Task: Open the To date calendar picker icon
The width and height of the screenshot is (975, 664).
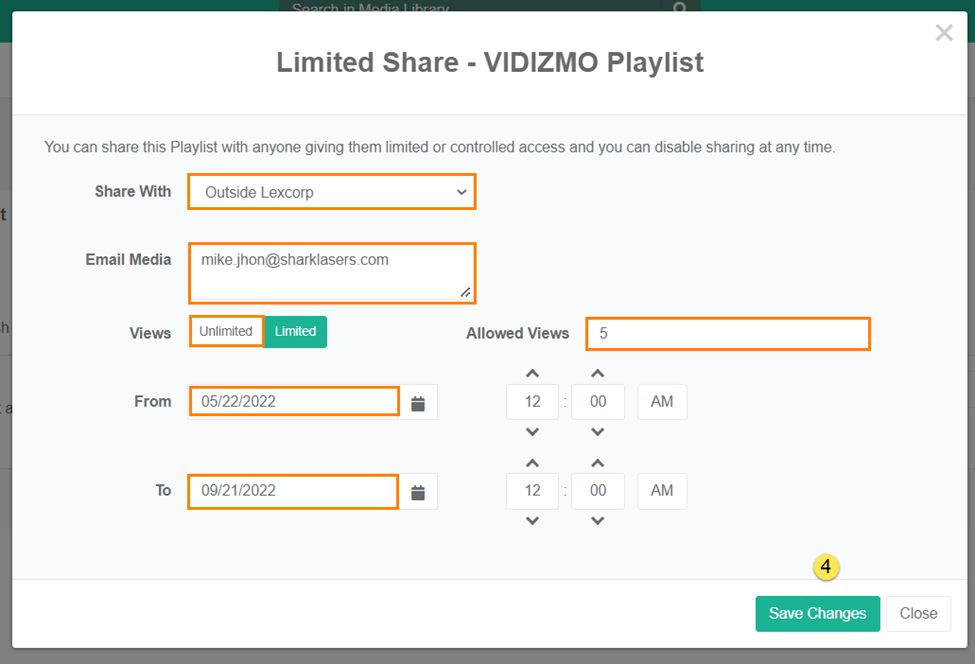Action: click(418, 492)
